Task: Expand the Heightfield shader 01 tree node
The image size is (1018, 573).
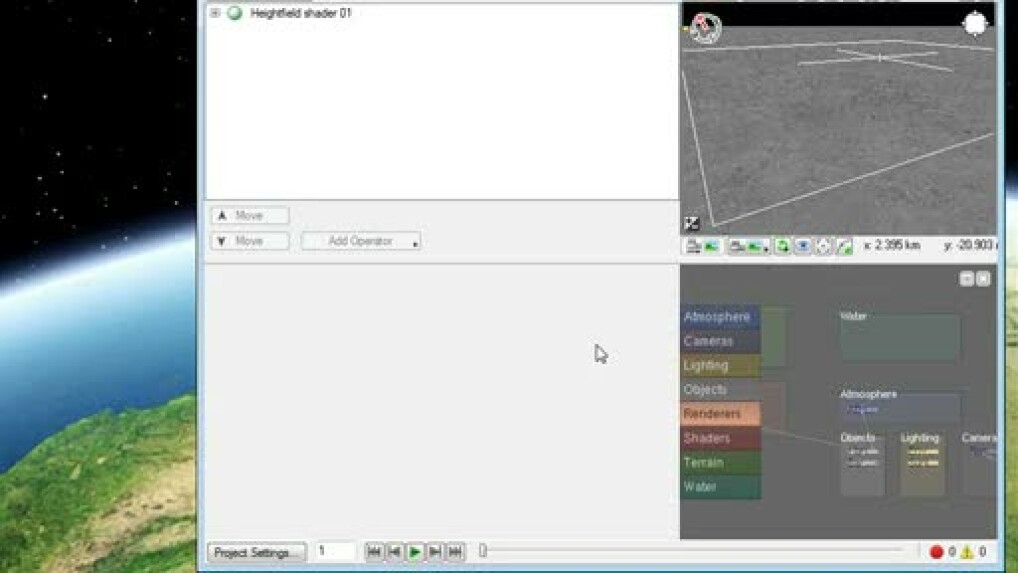Action: point(215,13)
